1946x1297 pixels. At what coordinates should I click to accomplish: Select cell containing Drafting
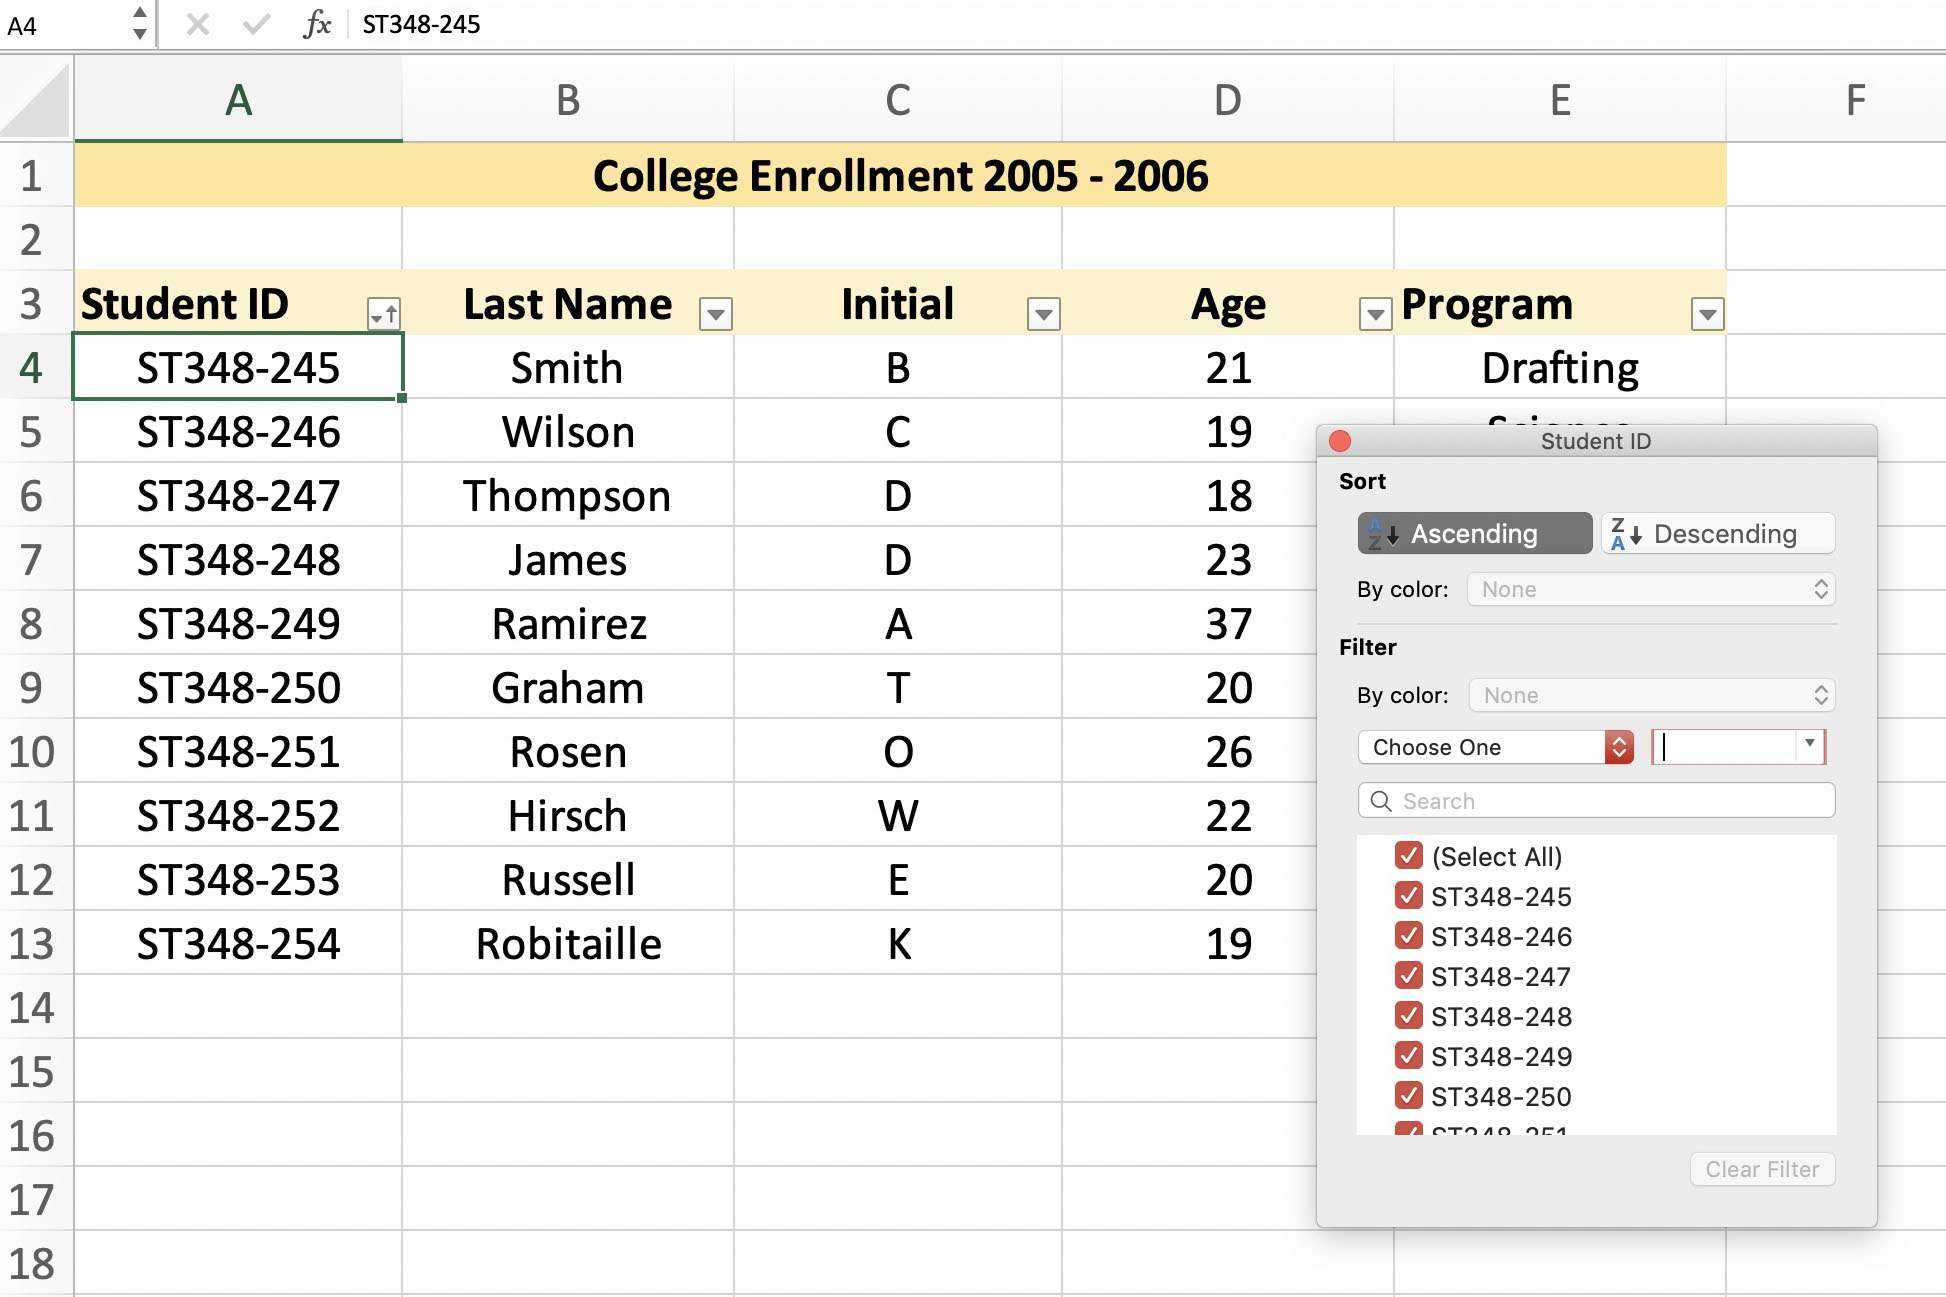pos(1560,367)
